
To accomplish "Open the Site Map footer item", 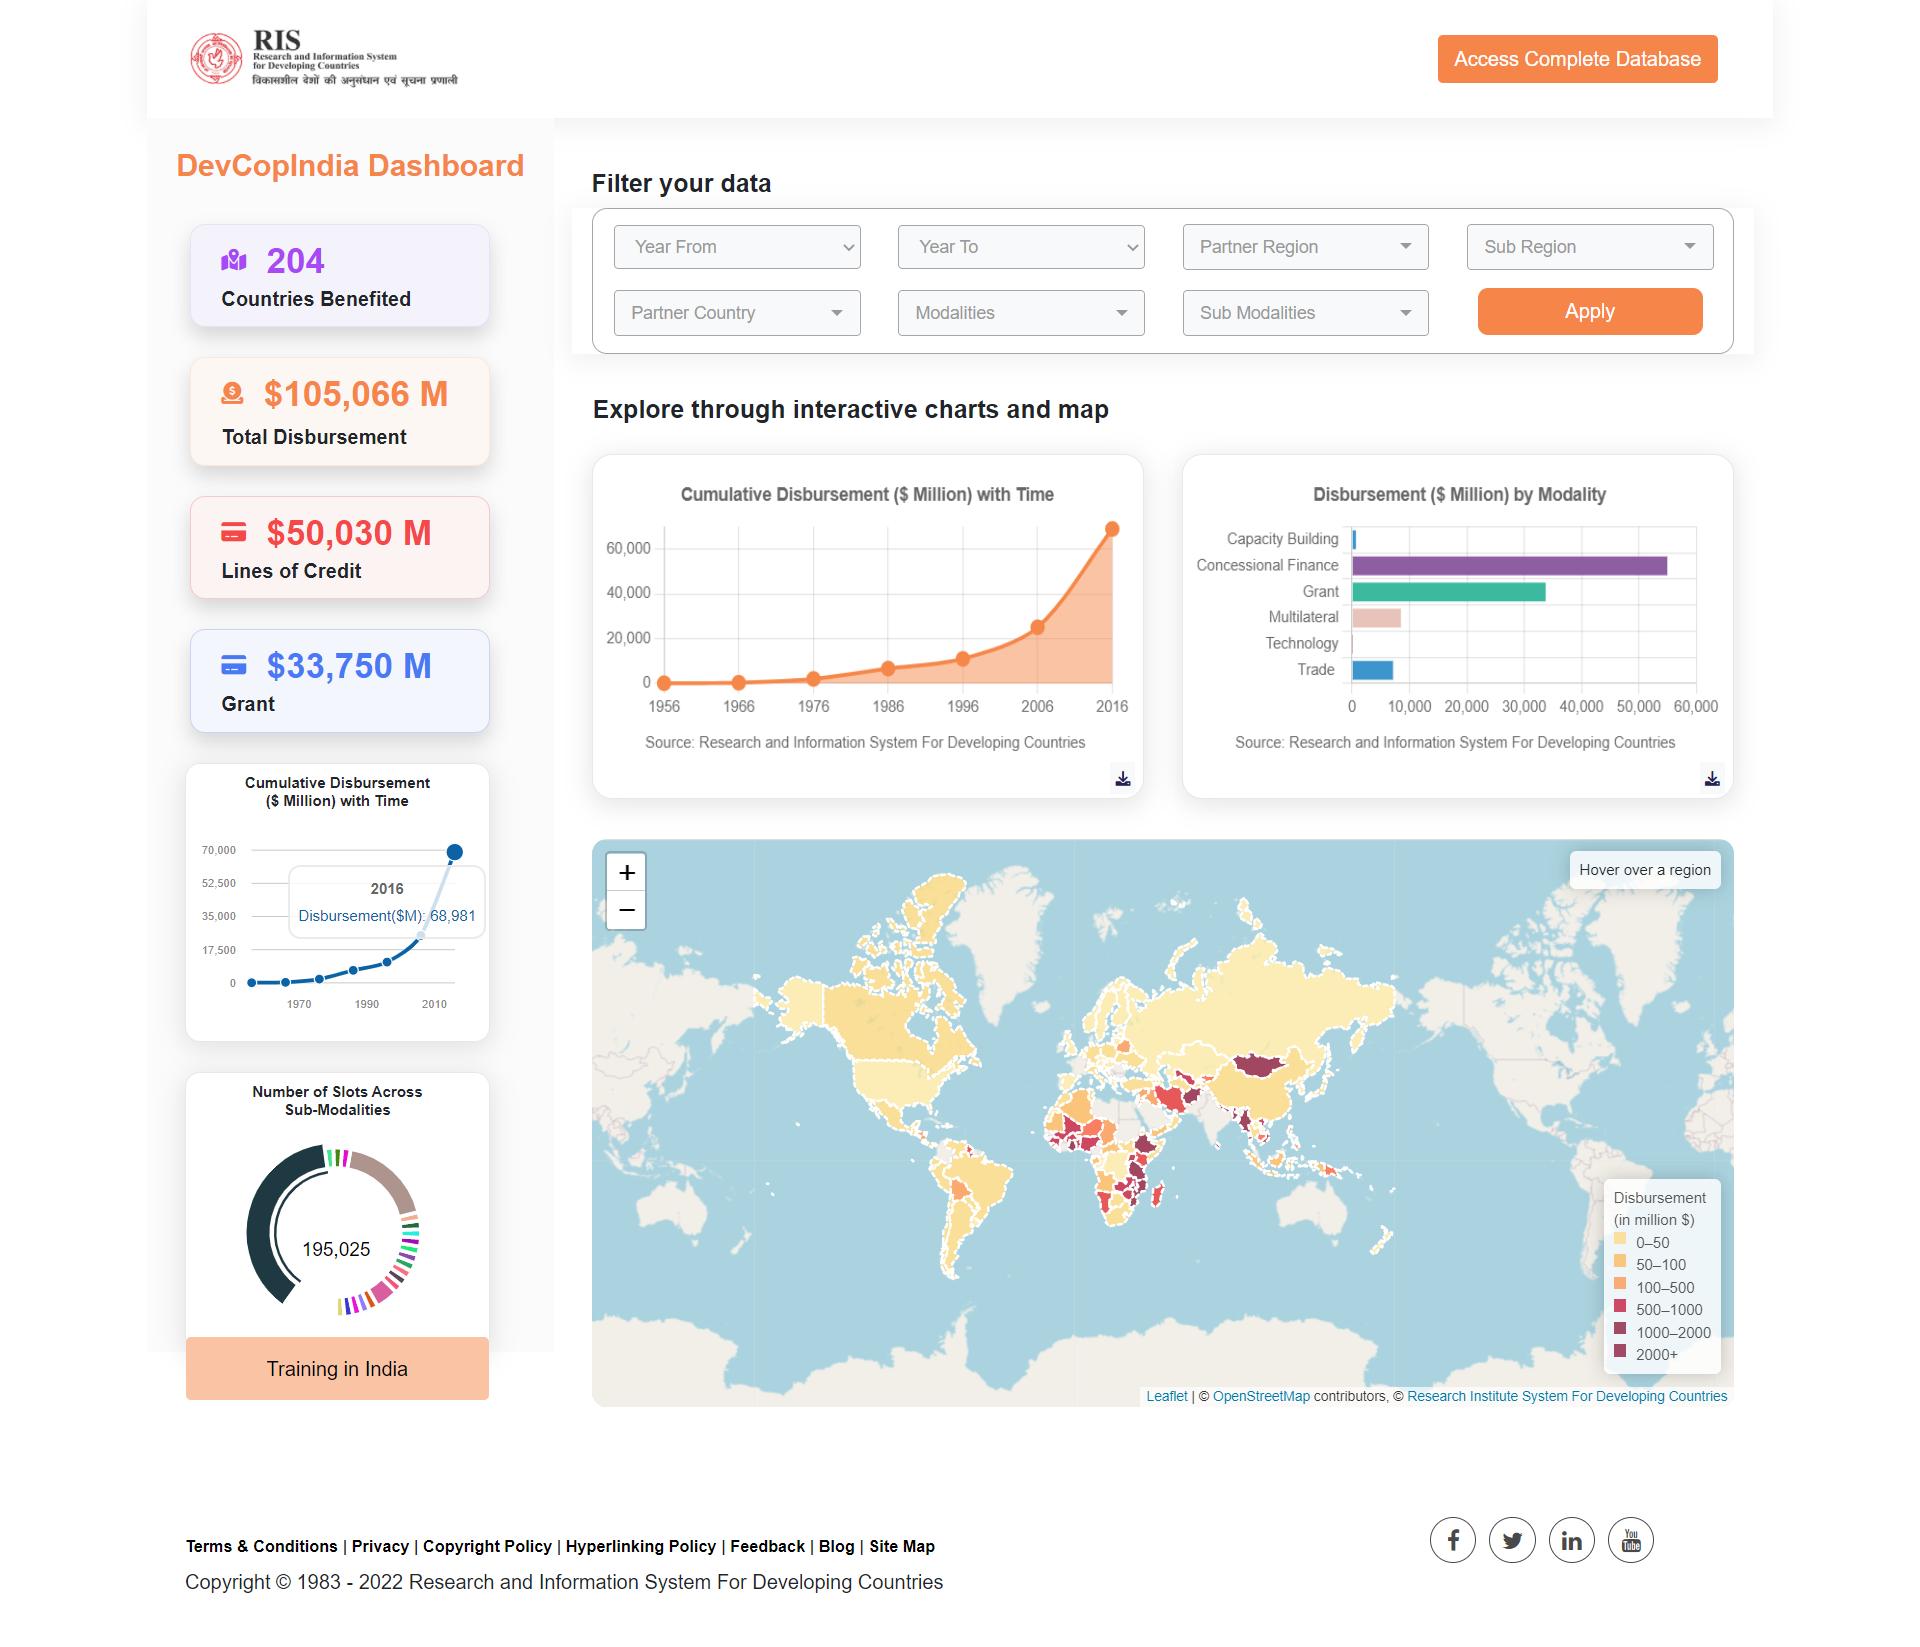I will point(901,1546).
